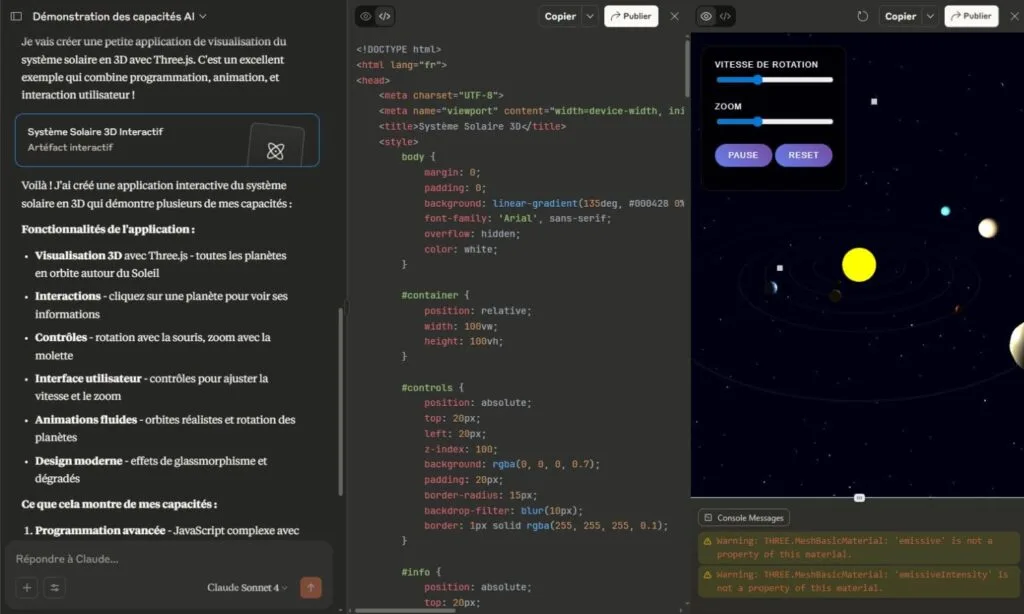Click the PAUSE button in the solar system

[743, 155]
